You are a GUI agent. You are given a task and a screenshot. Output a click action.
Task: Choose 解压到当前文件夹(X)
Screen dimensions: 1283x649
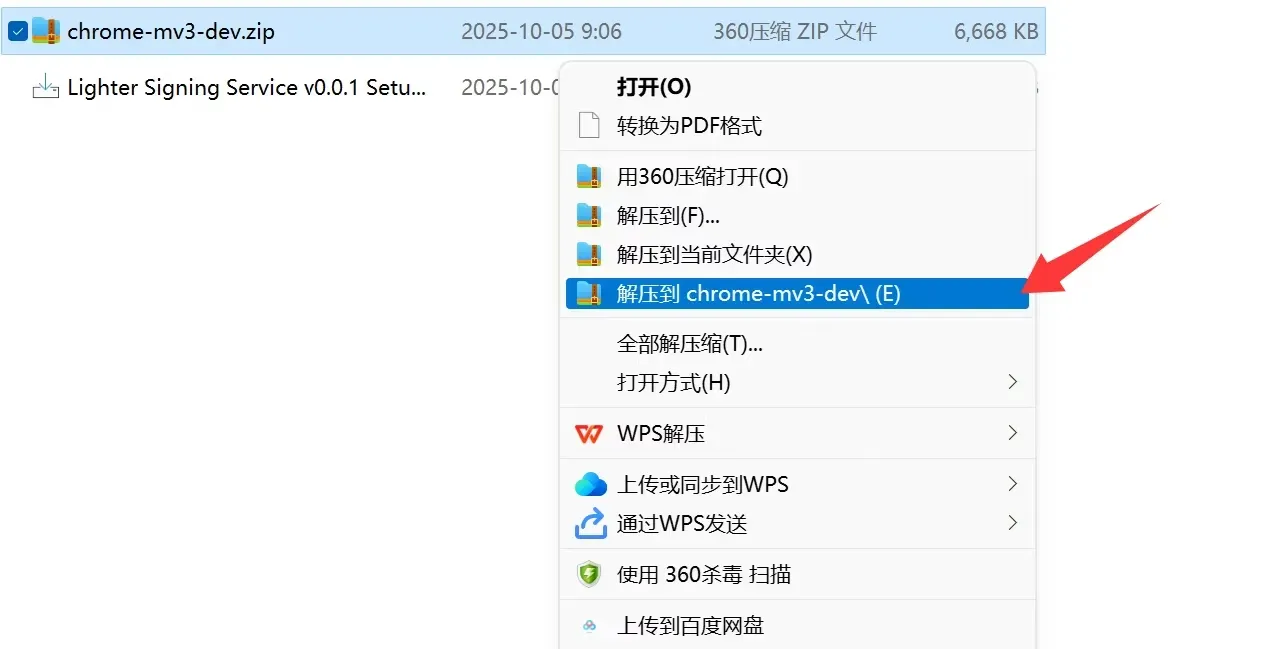797,254
